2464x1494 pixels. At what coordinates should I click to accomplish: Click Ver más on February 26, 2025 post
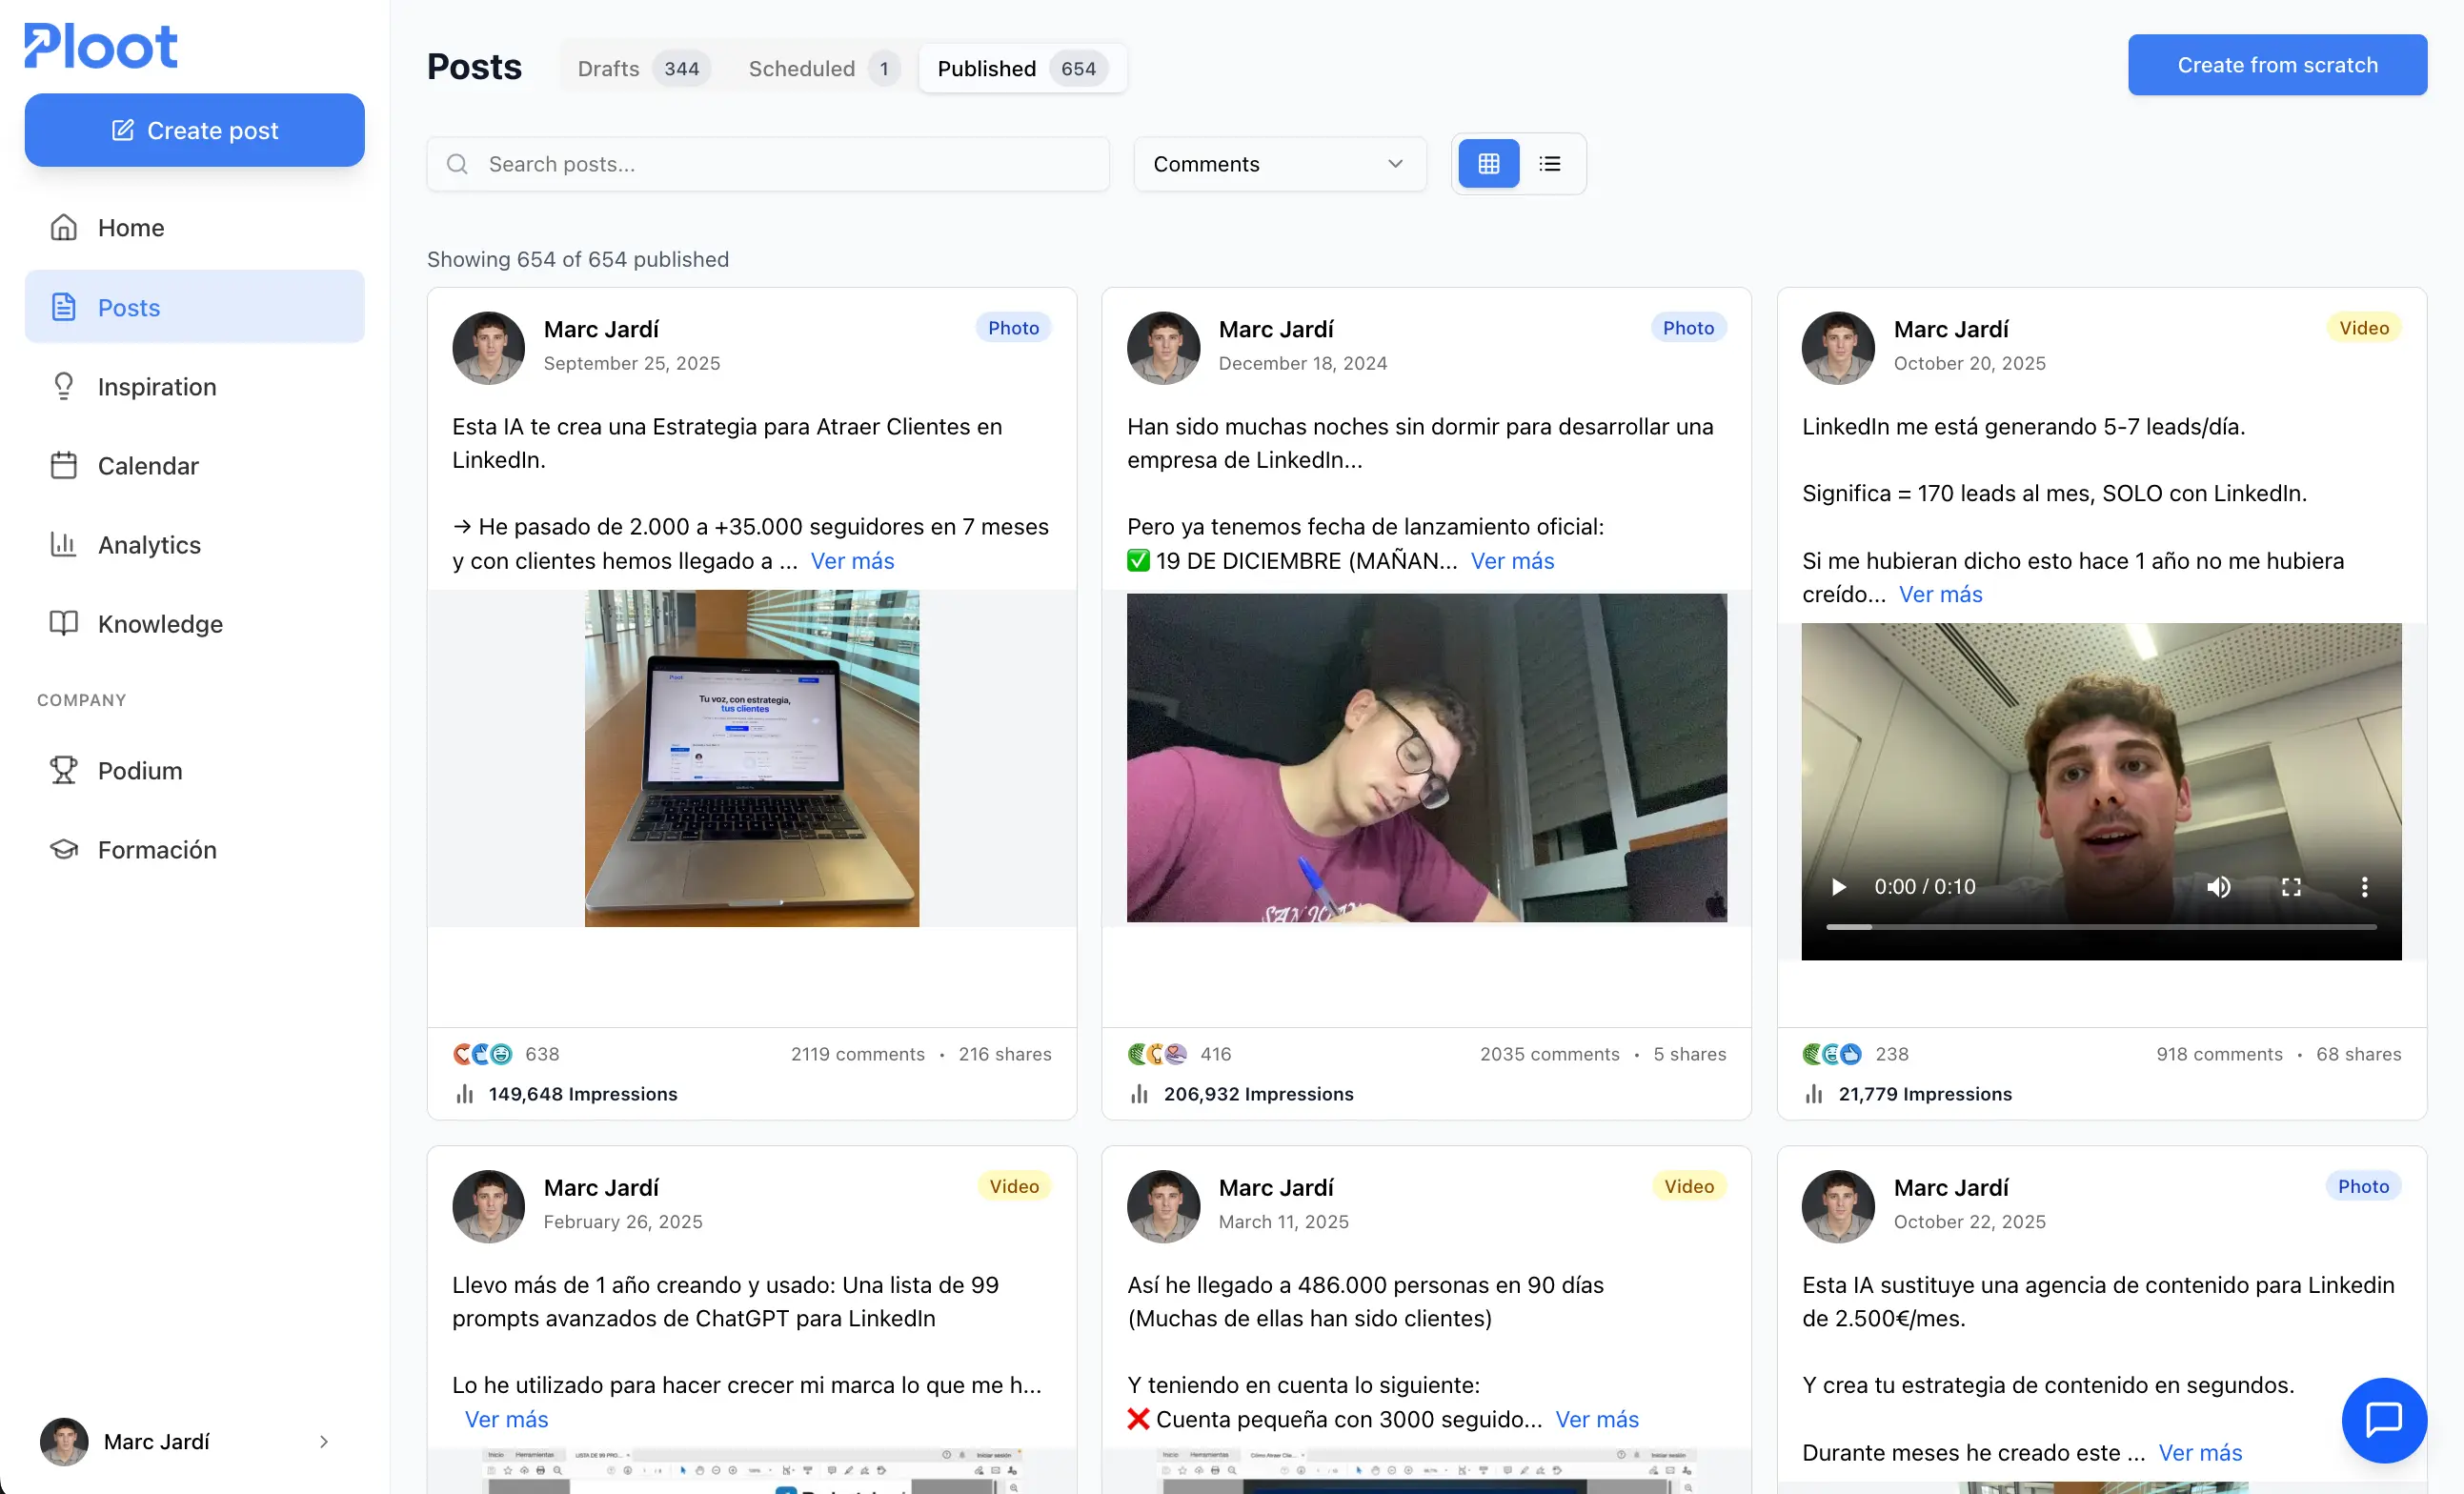[506, 1418]
